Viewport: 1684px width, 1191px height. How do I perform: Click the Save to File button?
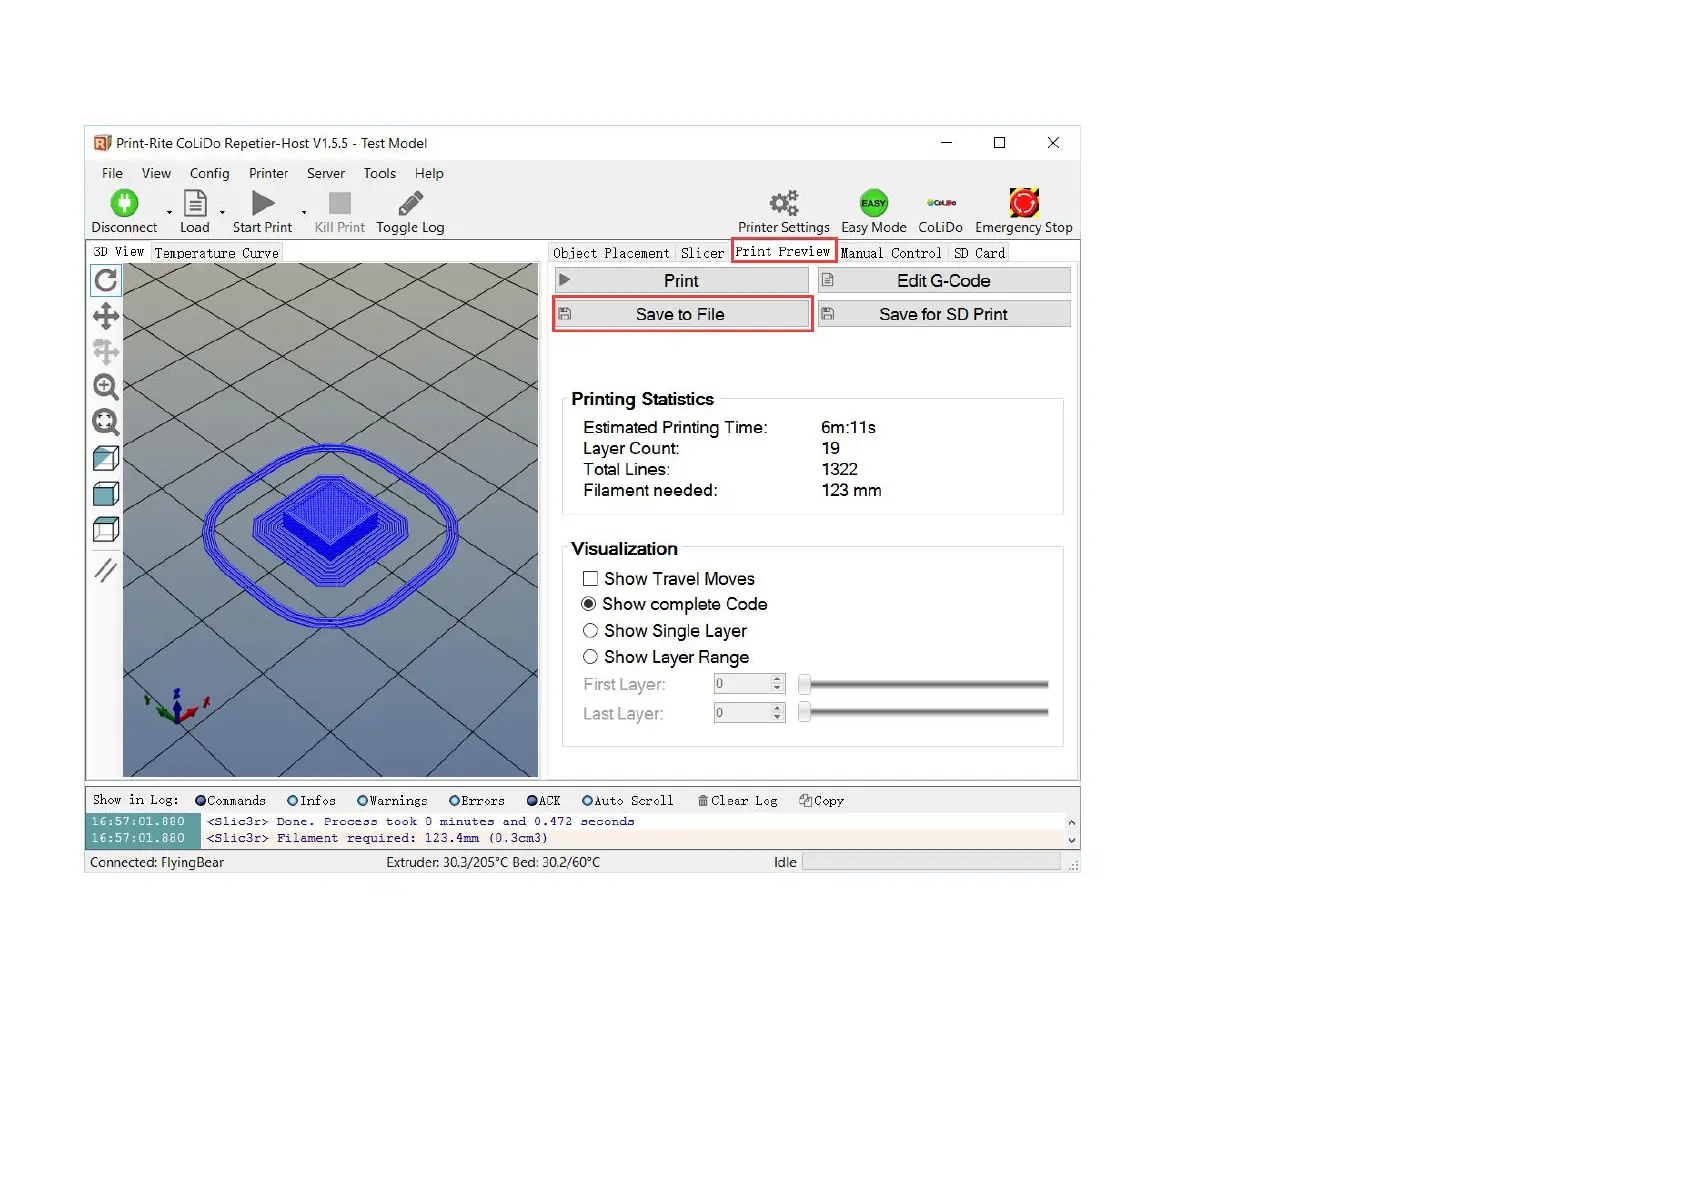pyautogui.click(x=681, y=314)
